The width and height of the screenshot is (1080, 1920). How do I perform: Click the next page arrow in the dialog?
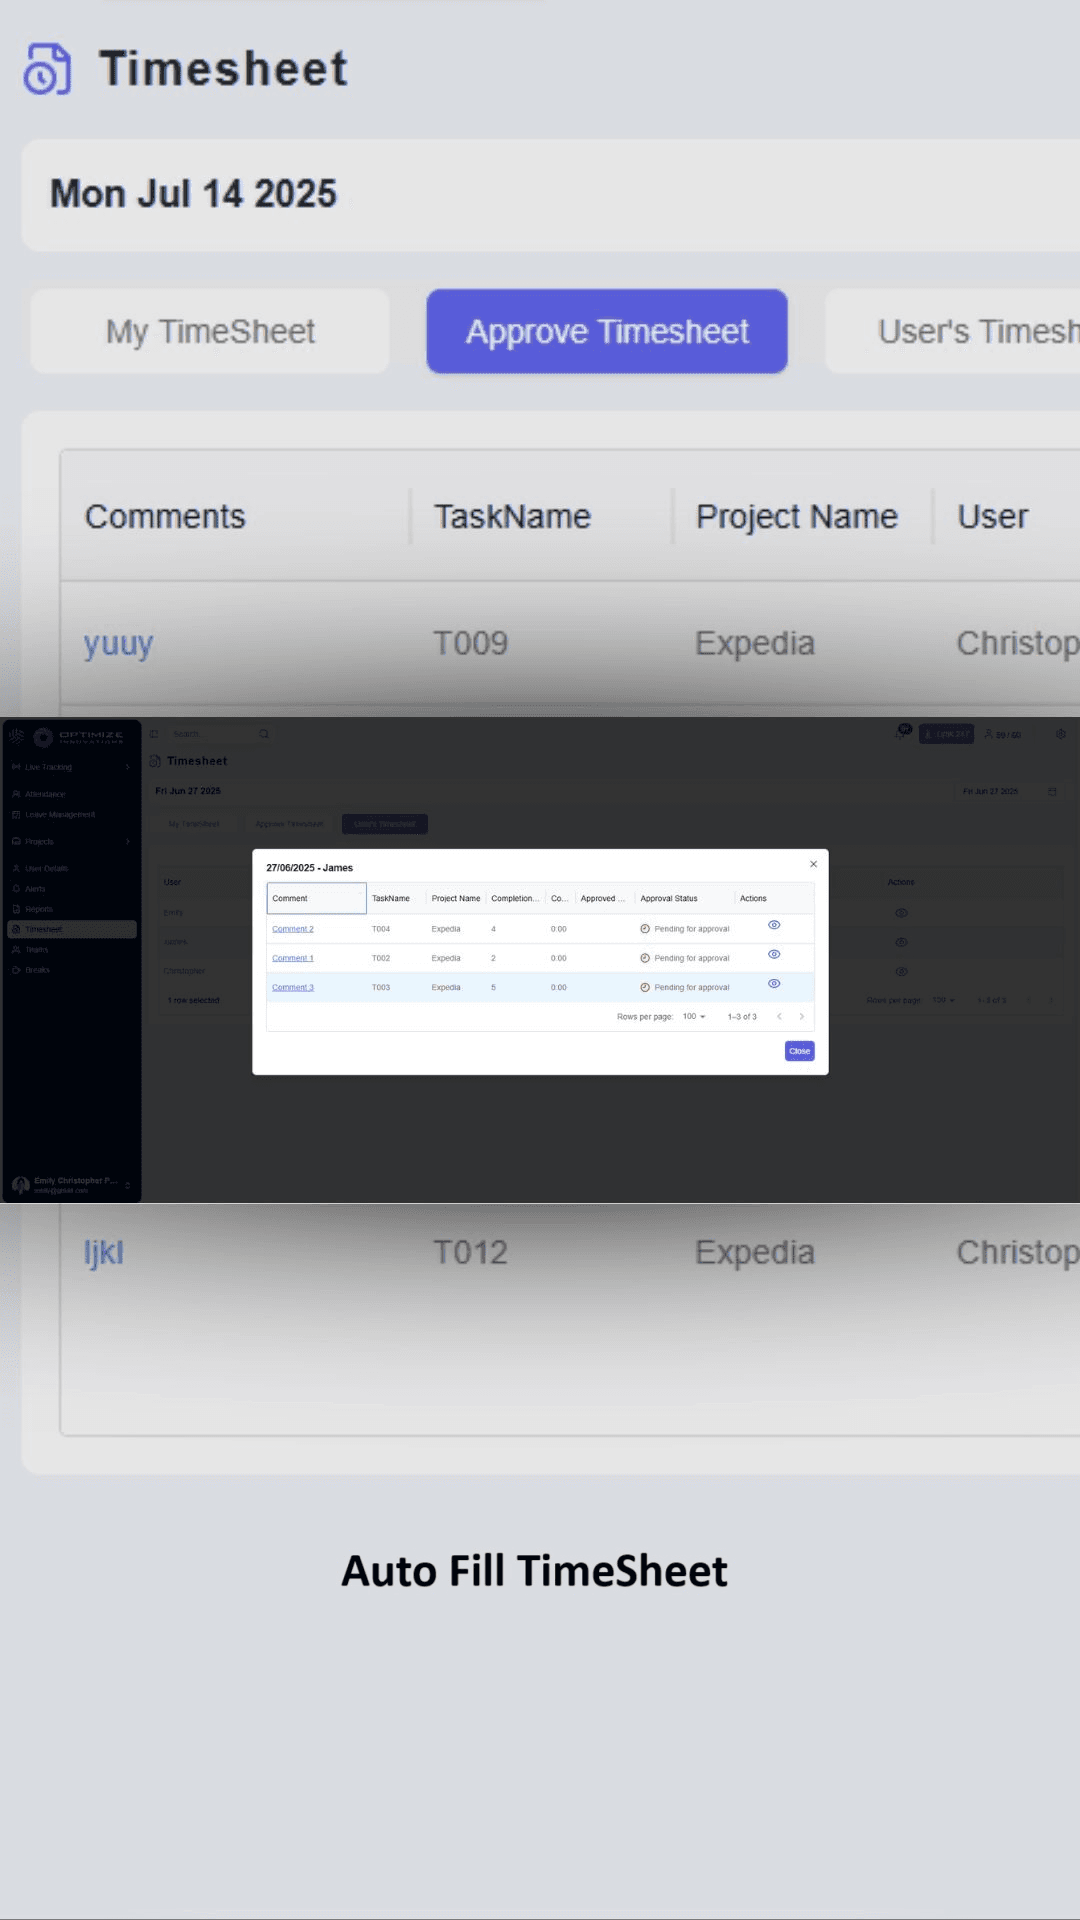click(x=801, y=1016)
